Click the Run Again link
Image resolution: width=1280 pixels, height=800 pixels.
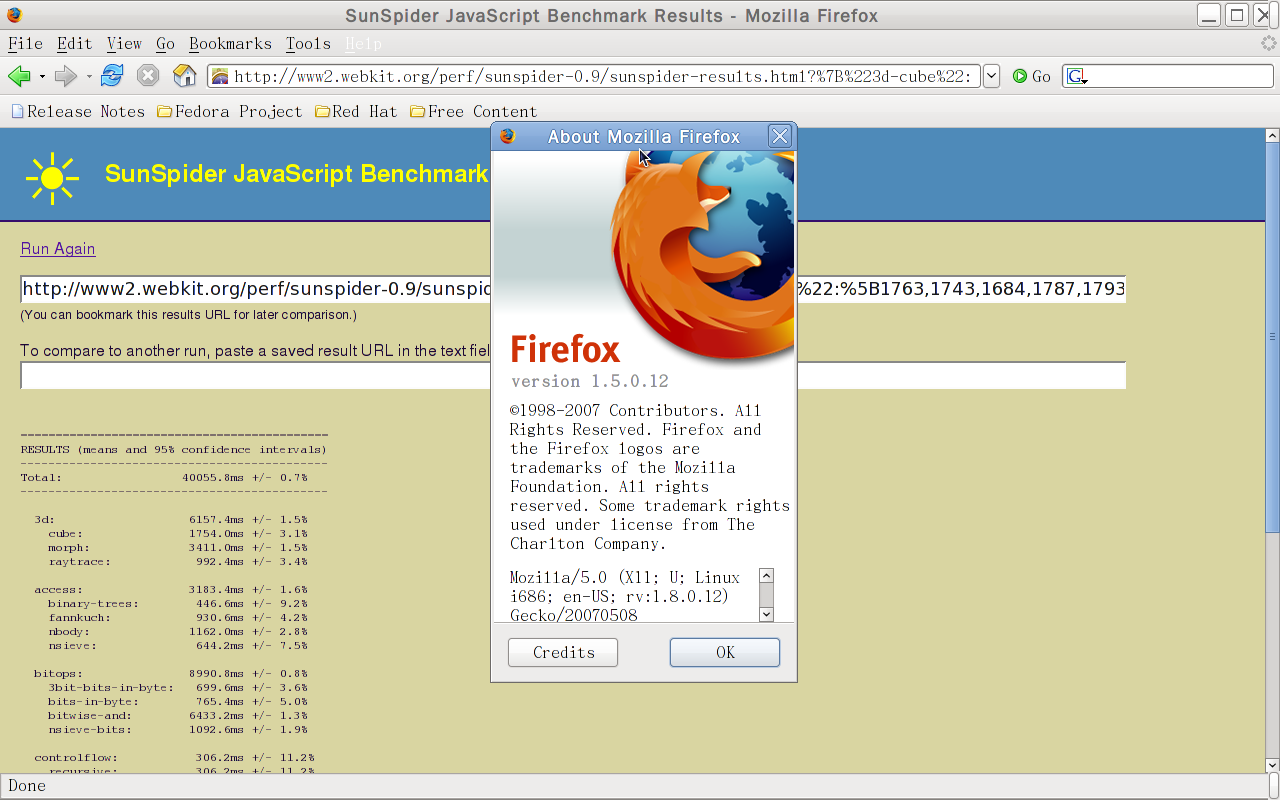click(x=58, y=249)
